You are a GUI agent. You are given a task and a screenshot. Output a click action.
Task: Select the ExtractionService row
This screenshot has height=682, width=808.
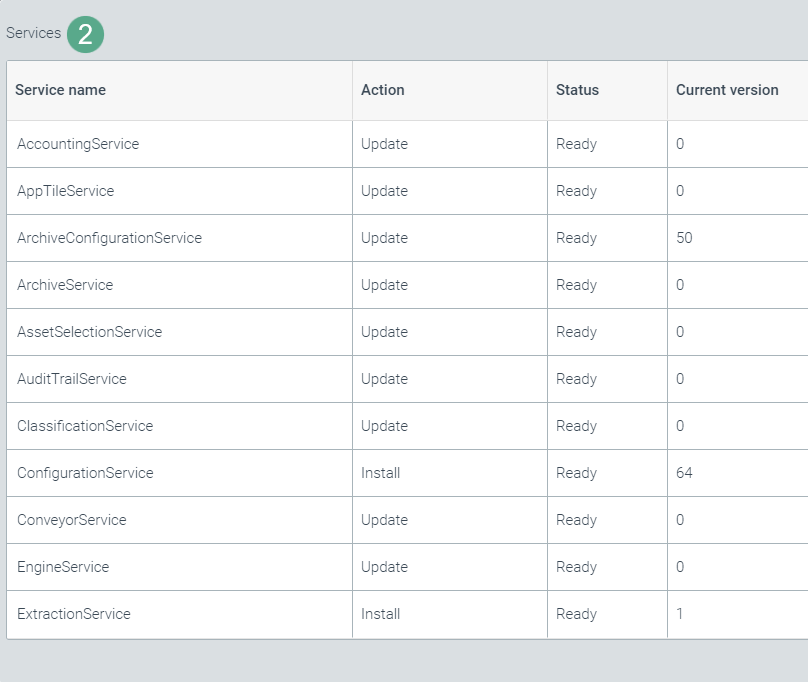[x=74, y=614]
